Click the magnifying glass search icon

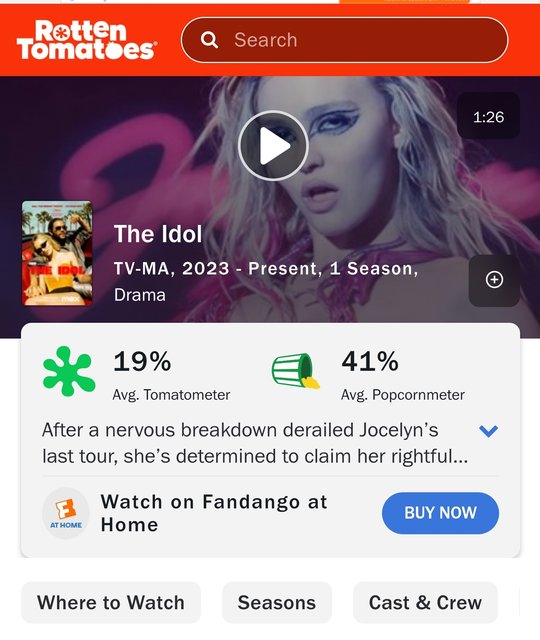(x=209, y=40)
